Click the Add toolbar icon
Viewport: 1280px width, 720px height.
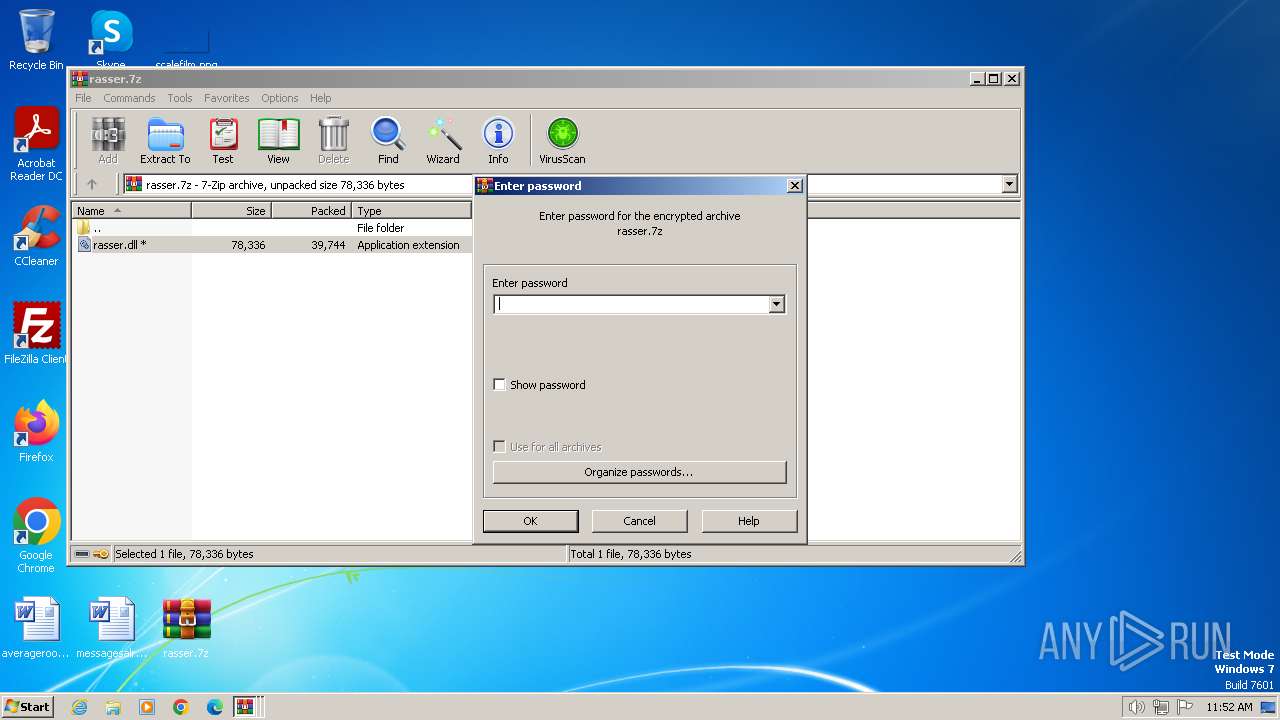[108, 140]
